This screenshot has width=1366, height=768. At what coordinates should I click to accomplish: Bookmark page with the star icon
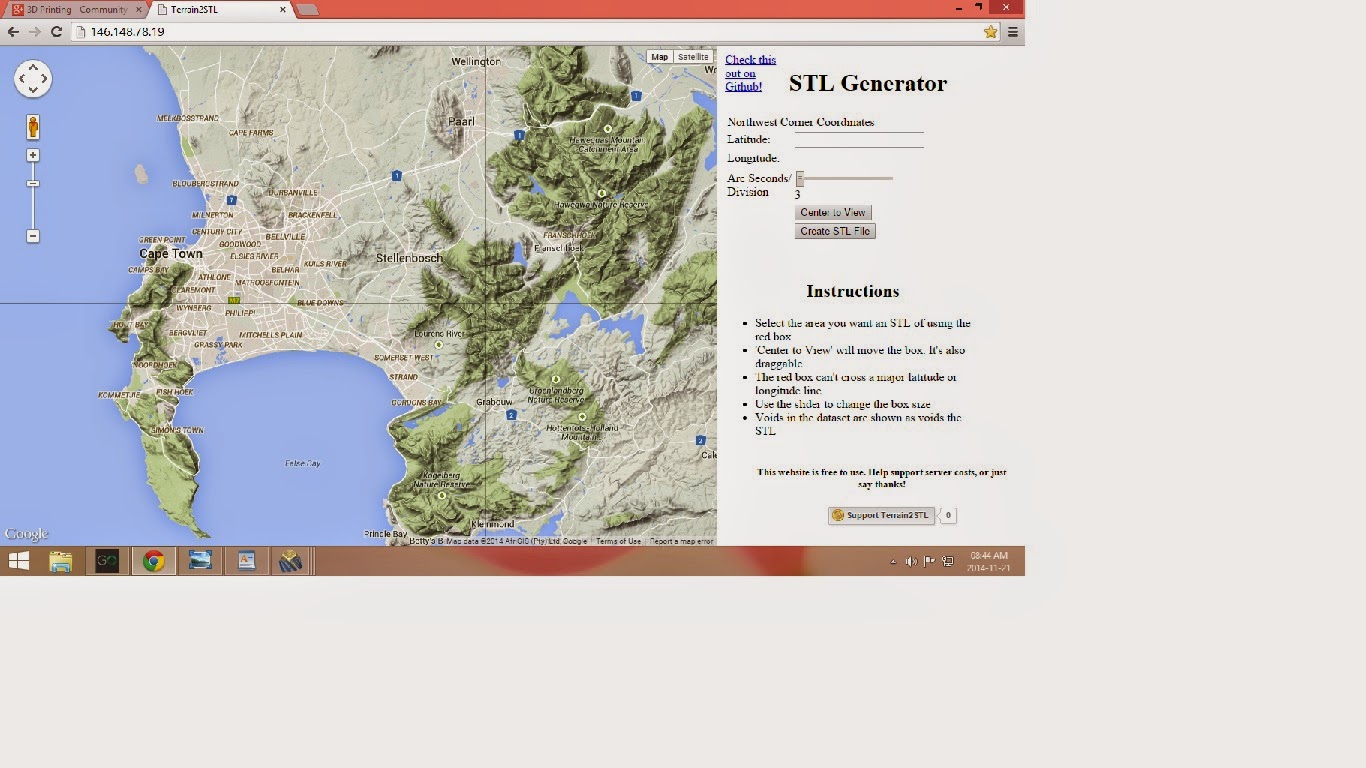pyautogui.click(x=990, y=32)
